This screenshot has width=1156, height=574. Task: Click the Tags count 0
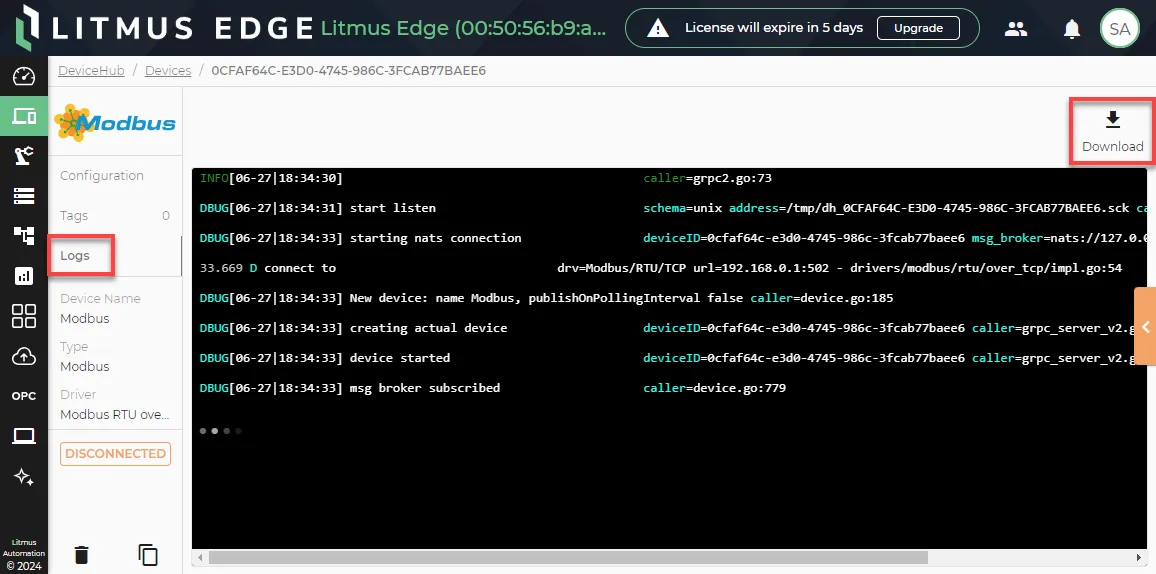166,216
